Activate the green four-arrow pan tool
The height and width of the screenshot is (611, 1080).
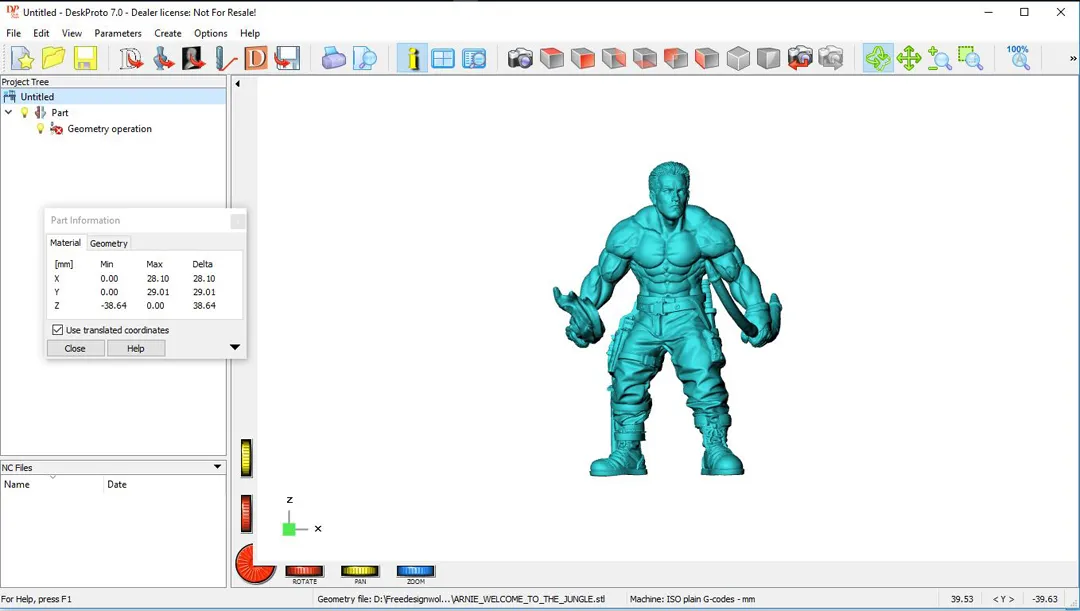[x=908, y=59]
